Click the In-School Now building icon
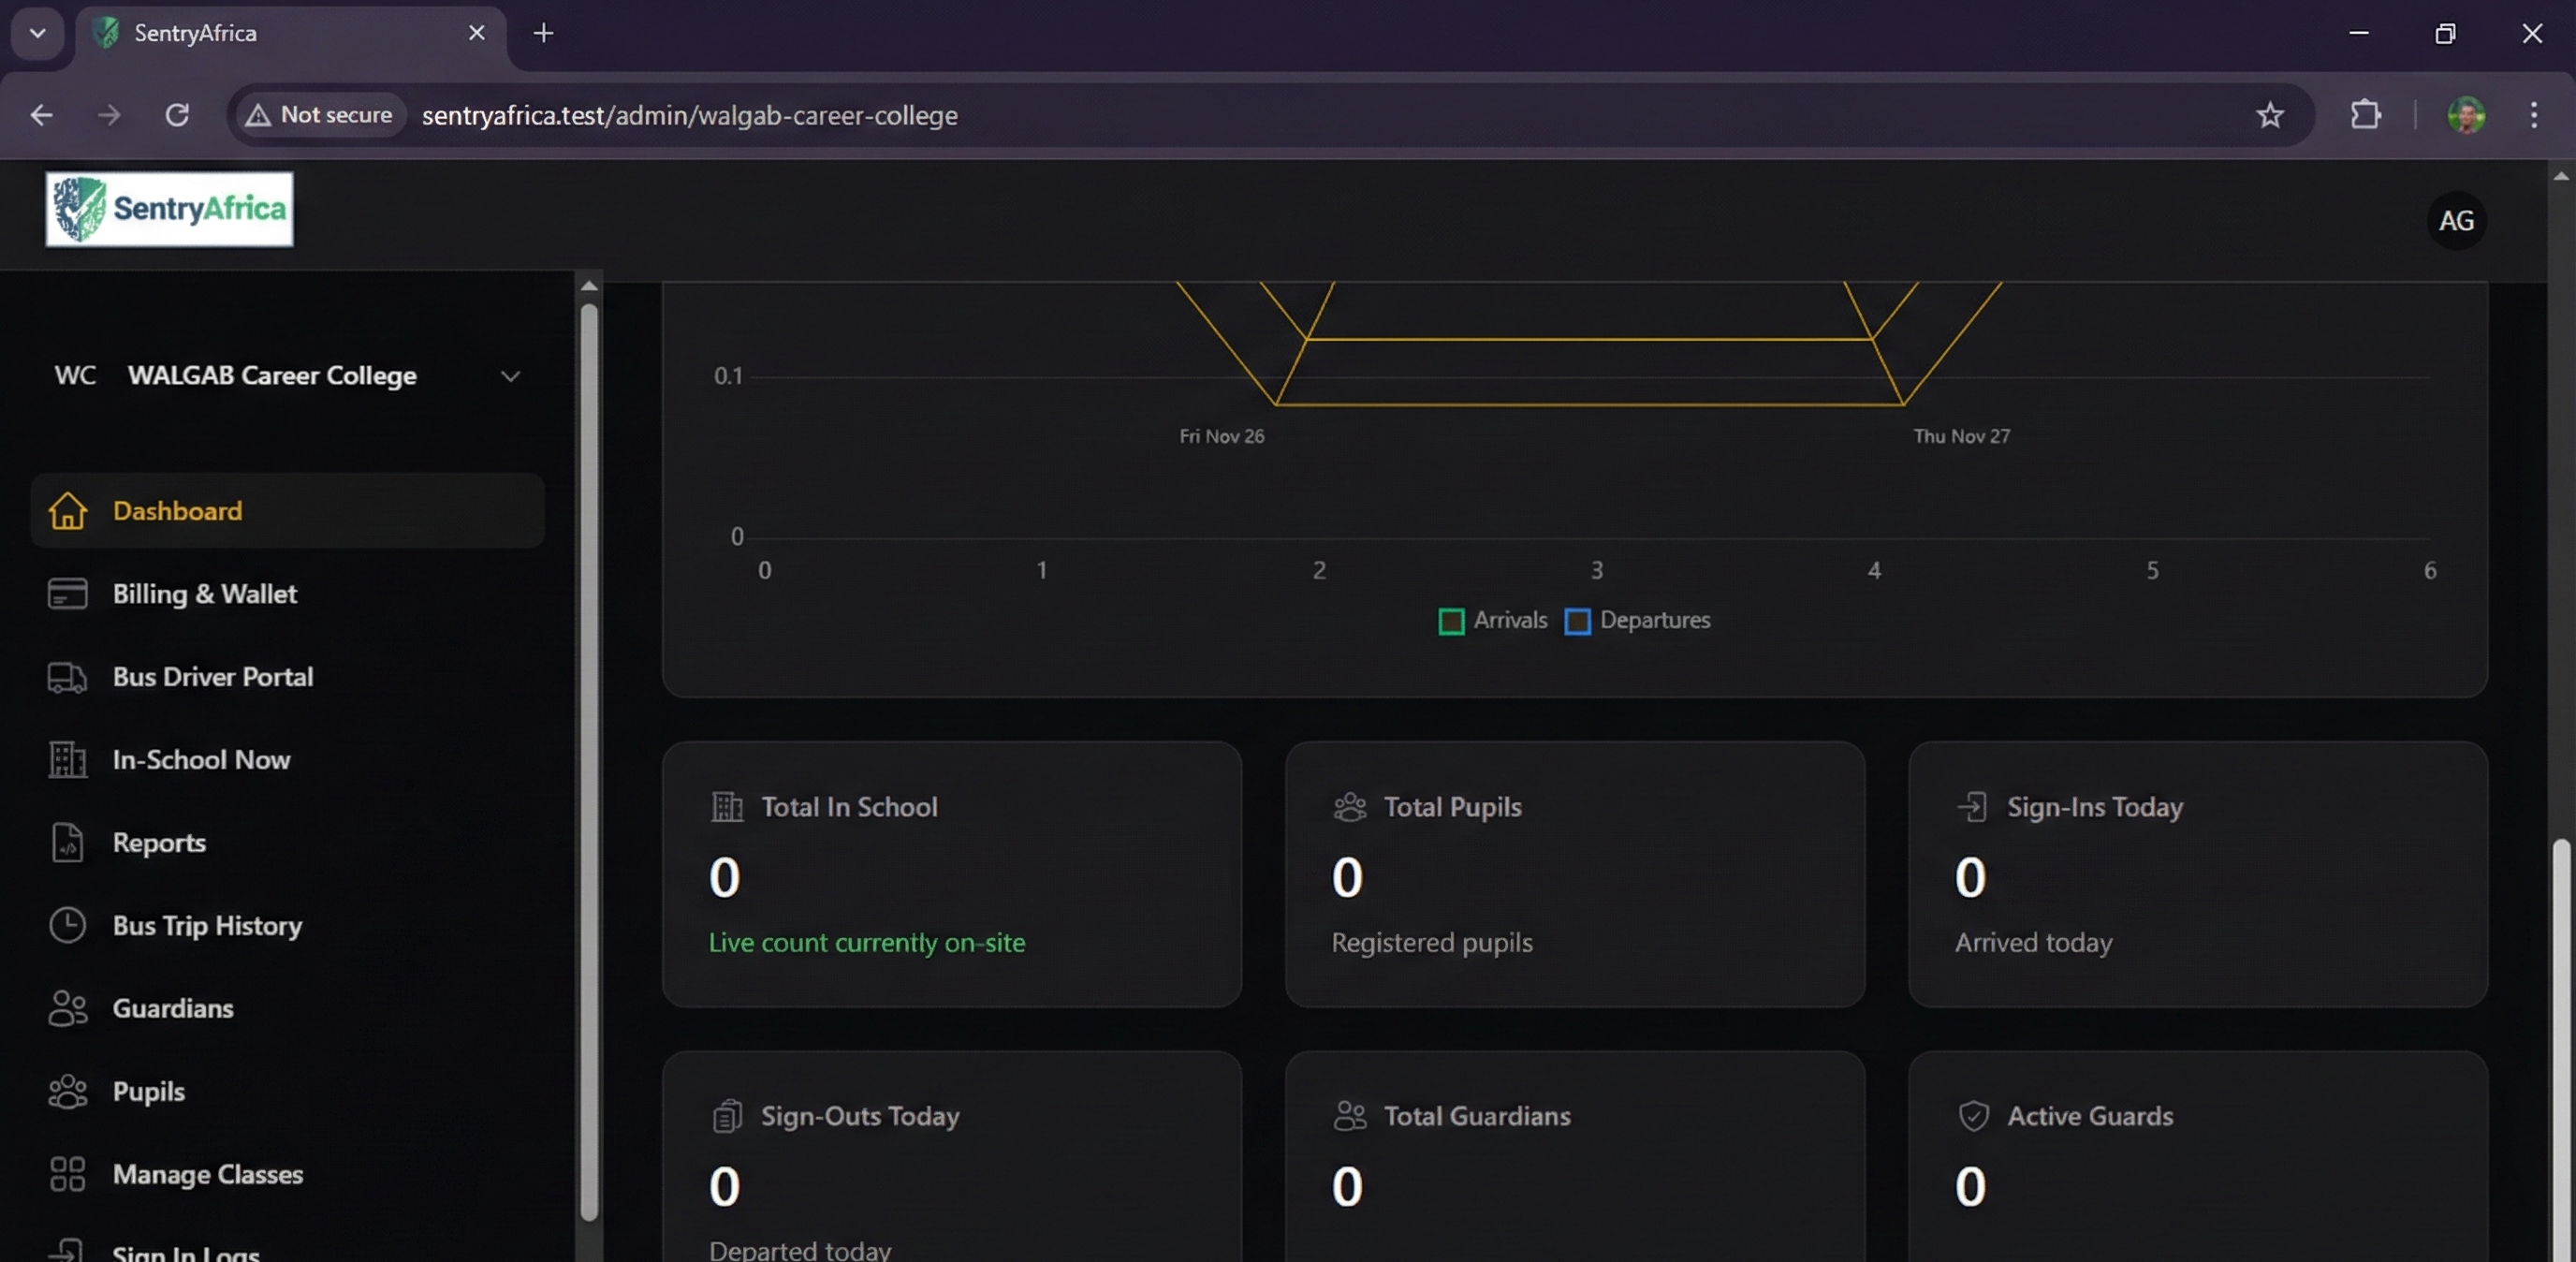This screenshot has height=1262, width=2576. [x=66, y=760]
